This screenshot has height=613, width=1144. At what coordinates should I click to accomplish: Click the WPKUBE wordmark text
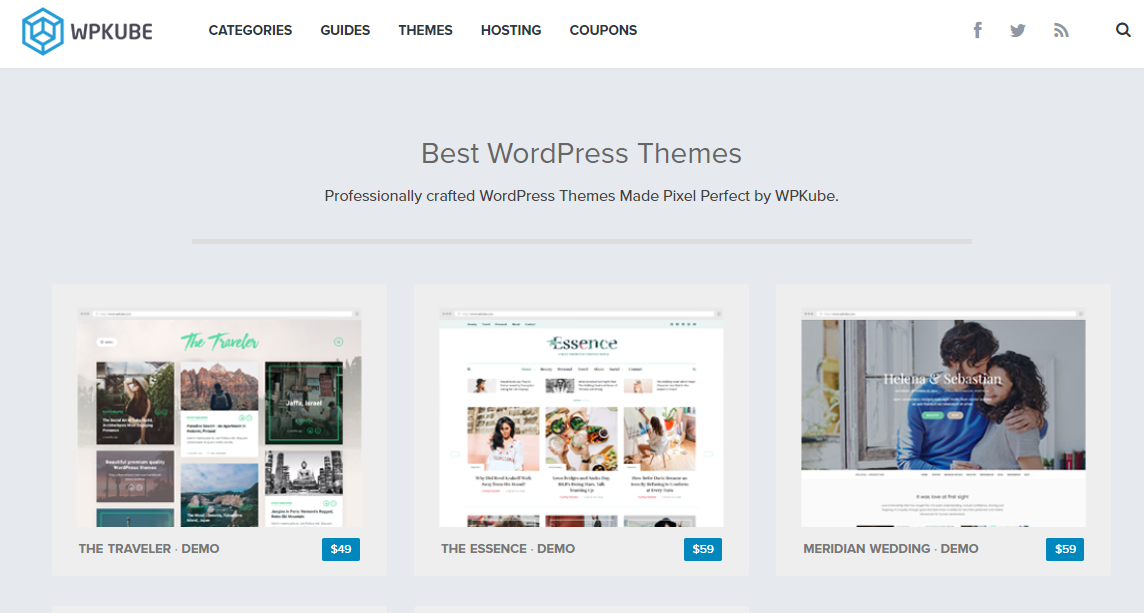[112, 31]
